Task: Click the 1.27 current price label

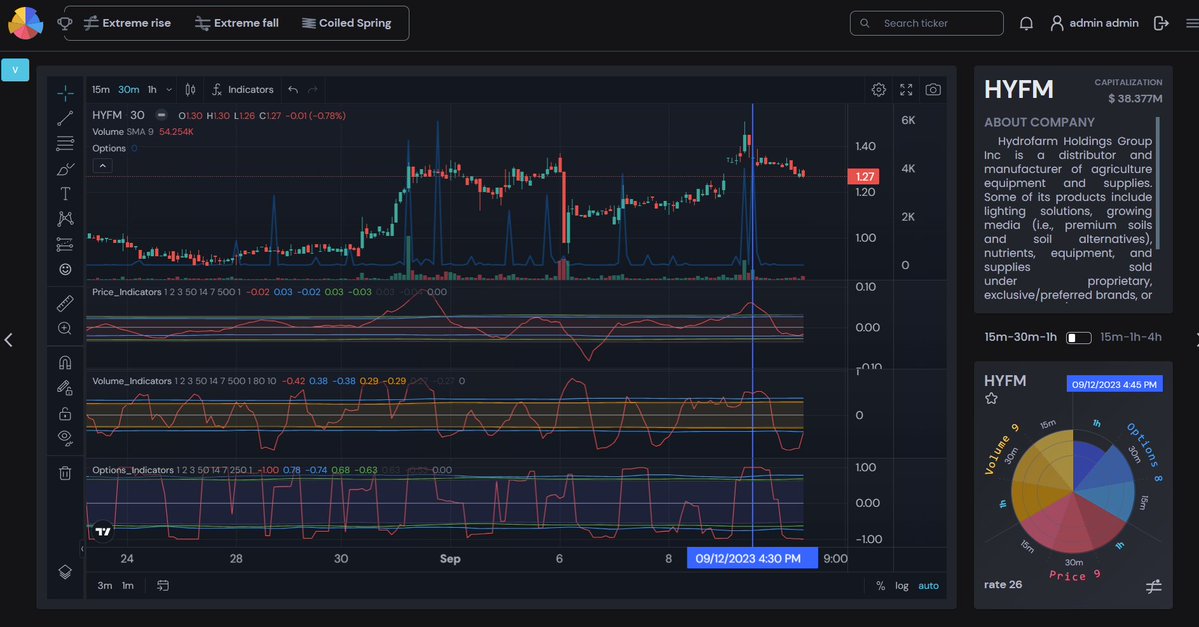Action: click(x=863, y=177)
